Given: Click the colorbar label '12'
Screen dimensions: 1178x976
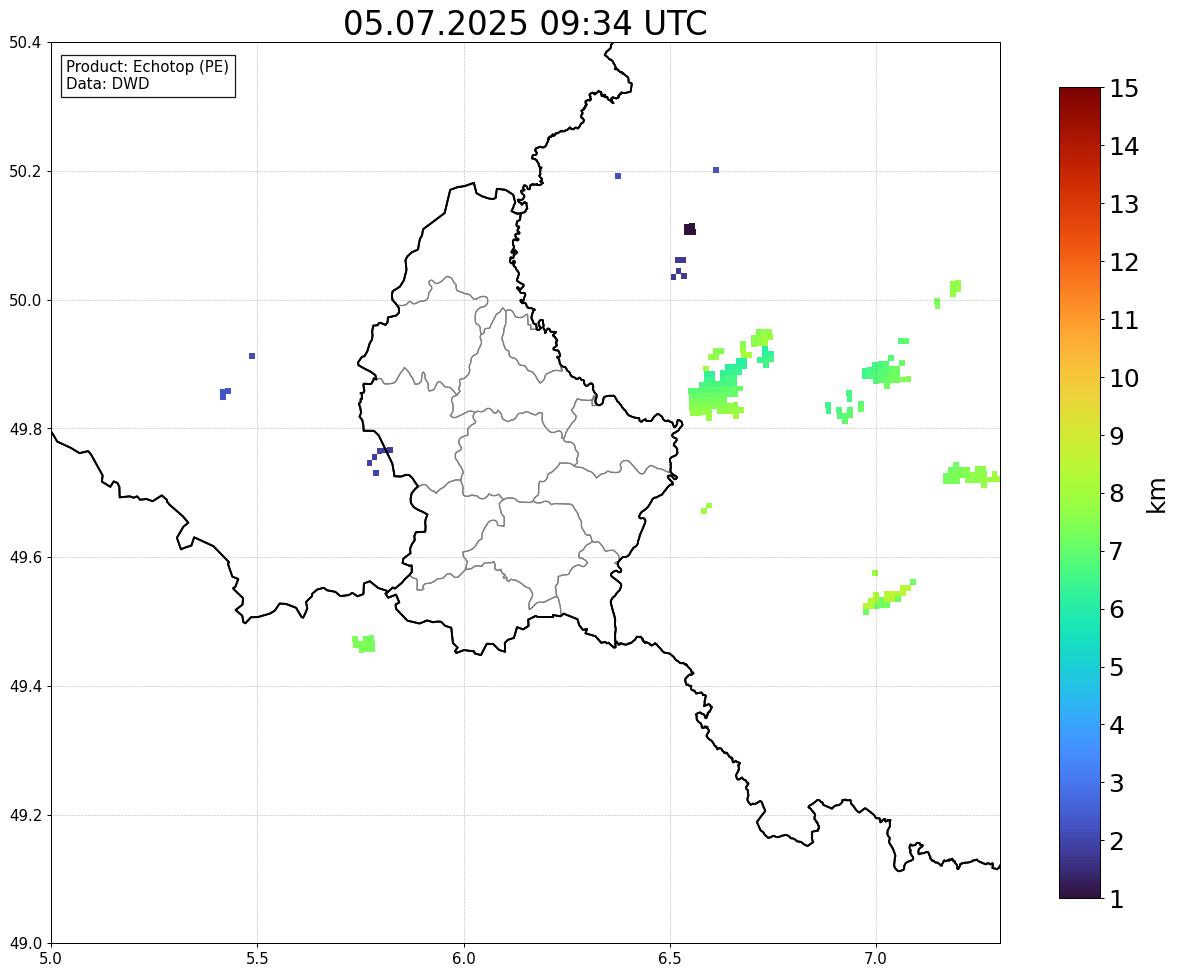Looking at the screenshot, I should click(1124, 262).
